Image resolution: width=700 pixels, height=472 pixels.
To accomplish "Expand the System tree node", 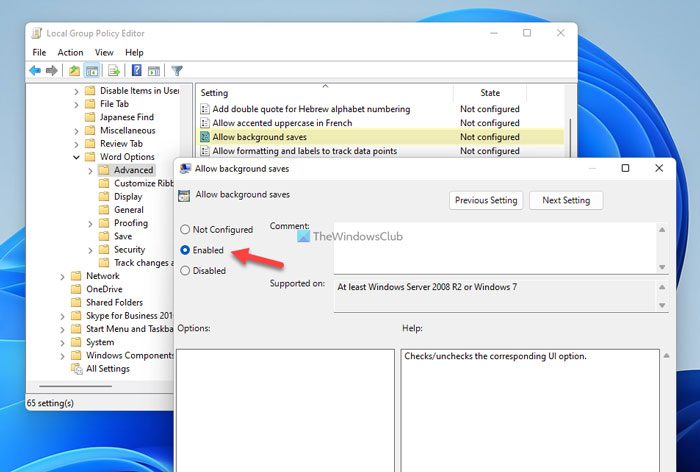I will 62,343.
